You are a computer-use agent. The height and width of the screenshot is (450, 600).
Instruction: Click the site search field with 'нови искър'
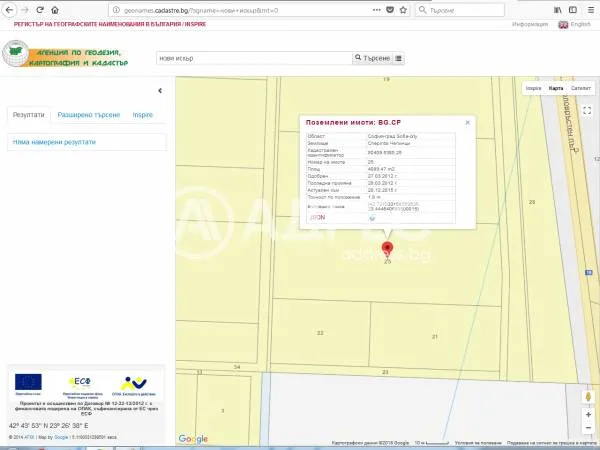pyautogui.click(x=254, y=59)
